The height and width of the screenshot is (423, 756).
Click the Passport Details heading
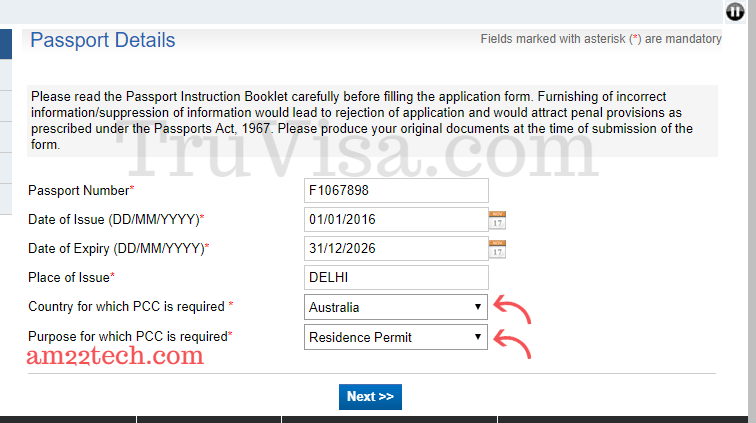pos(103,41)
